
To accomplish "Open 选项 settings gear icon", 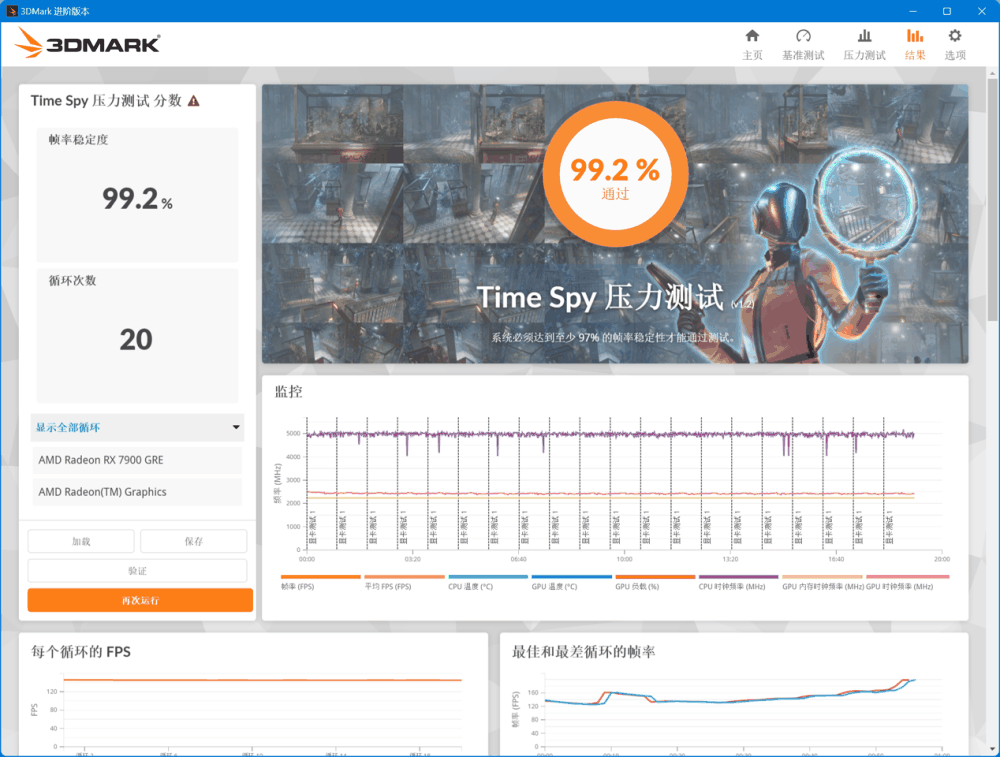I will [x=954, y=42].
